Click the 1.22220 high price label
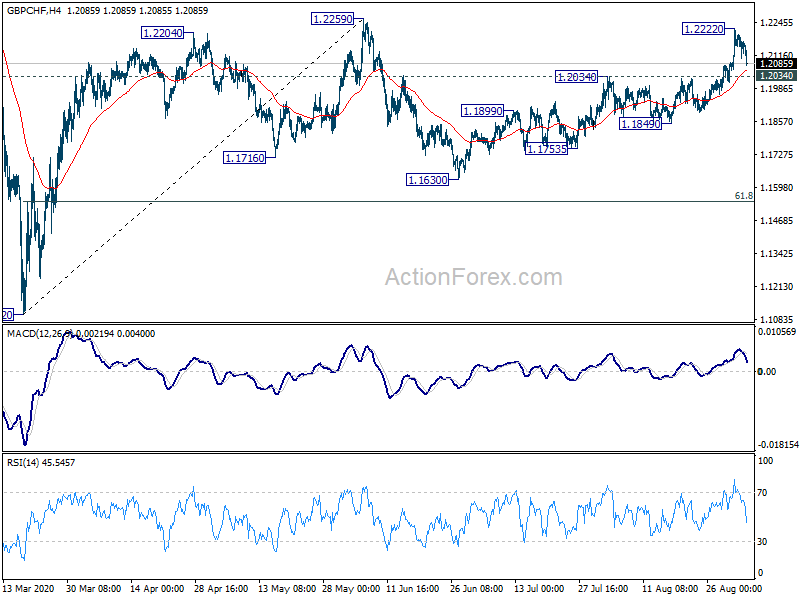The height and width of the screenshot is (600, 800). pos(704,29)
